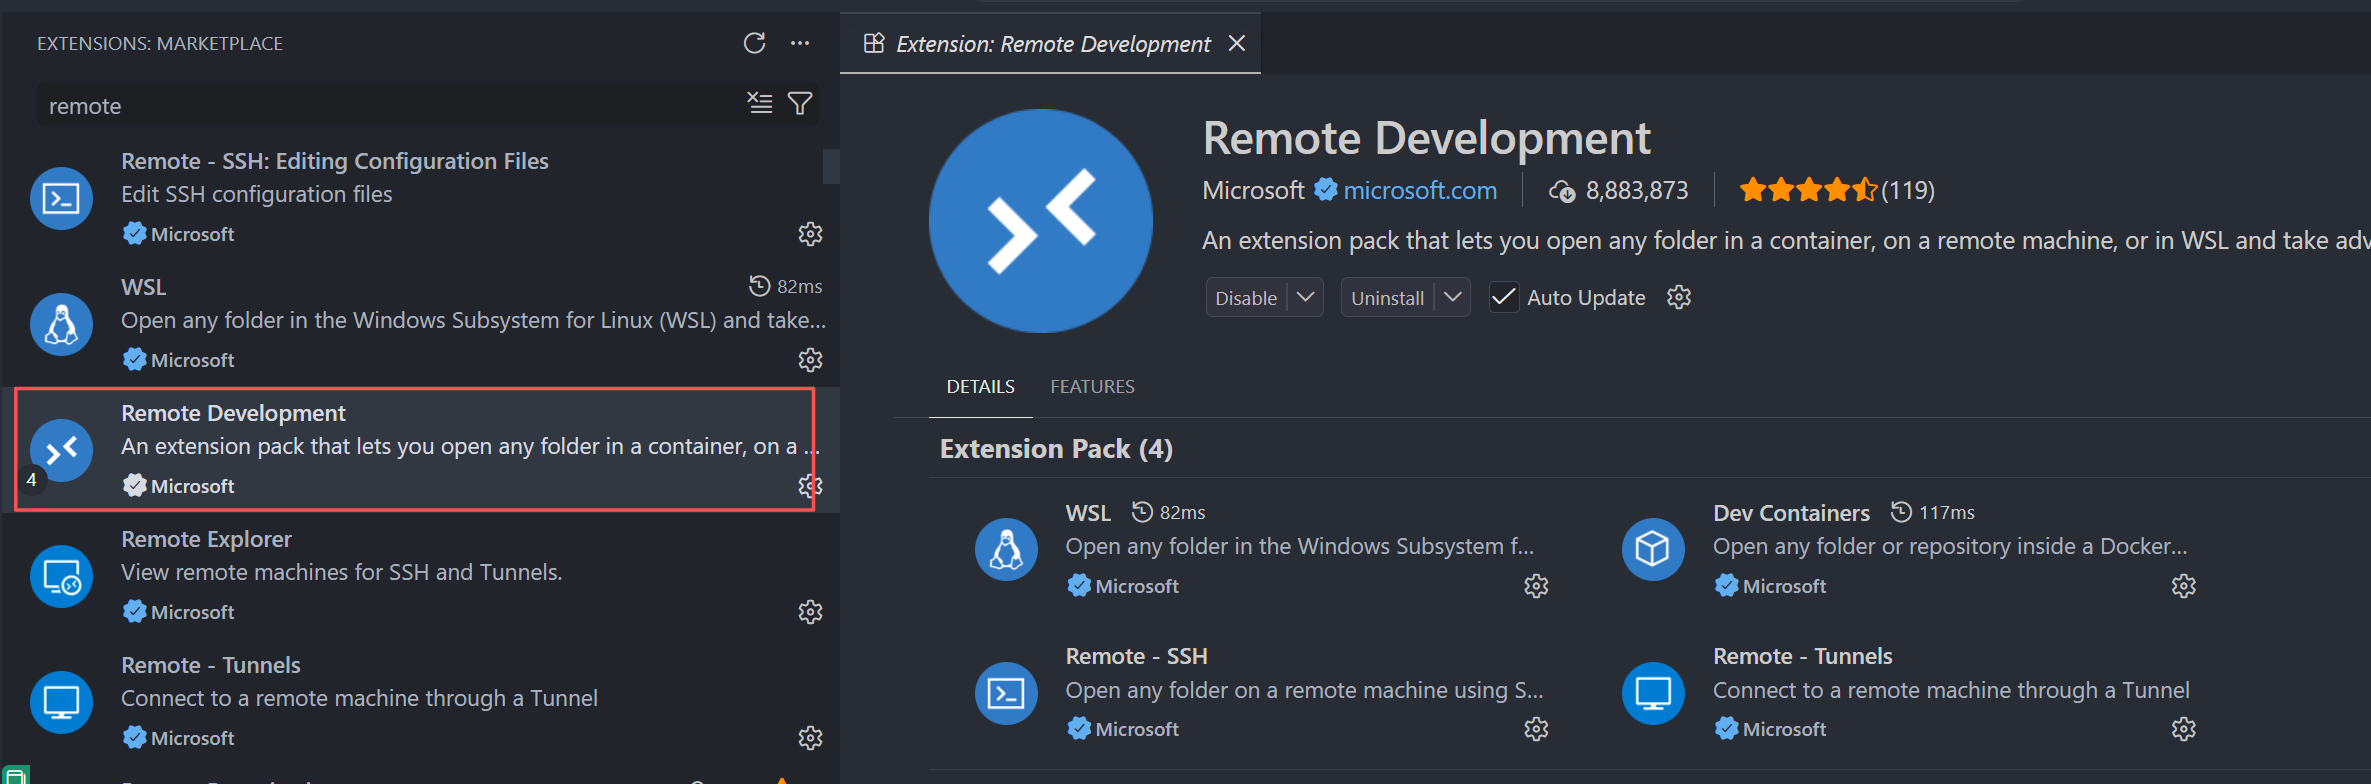The width and height of the screenshot is (2371, 784).
Task: Click the WSL penguin icon in sidebar list
Action: 61,324
